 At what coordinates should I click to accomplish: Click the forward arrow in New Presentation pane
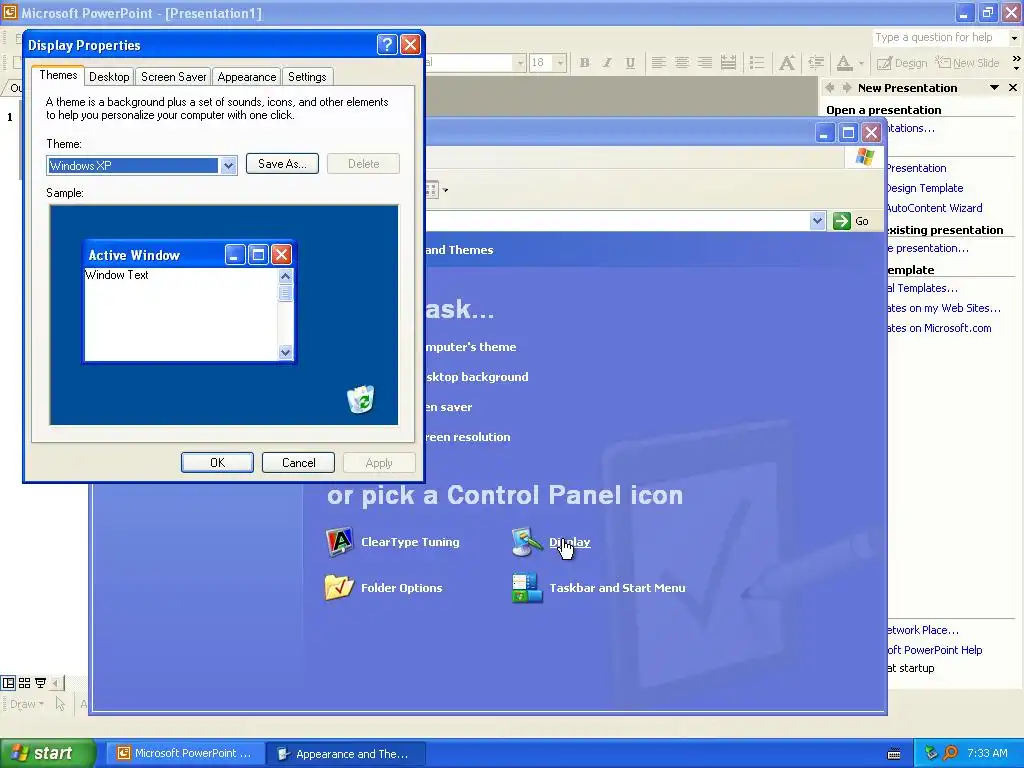846,88
